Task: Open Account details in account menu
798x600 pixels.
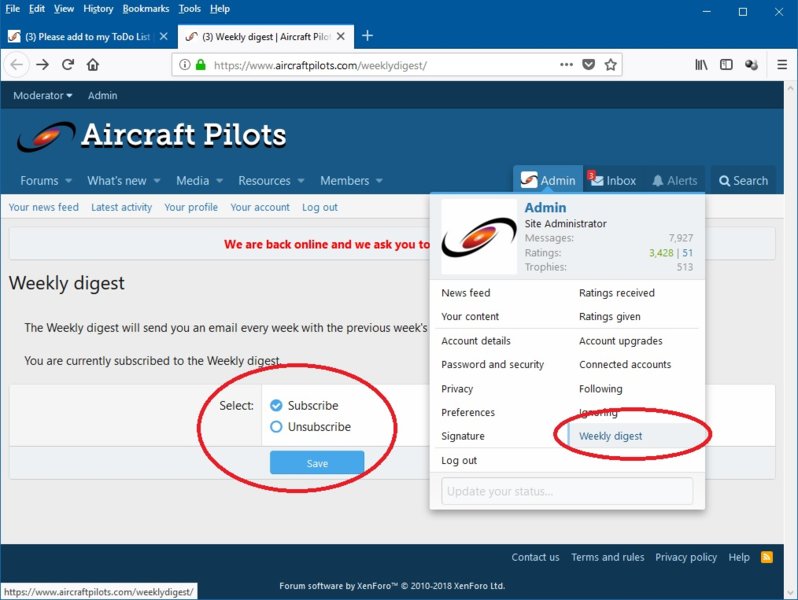Action: click(475, 341)
